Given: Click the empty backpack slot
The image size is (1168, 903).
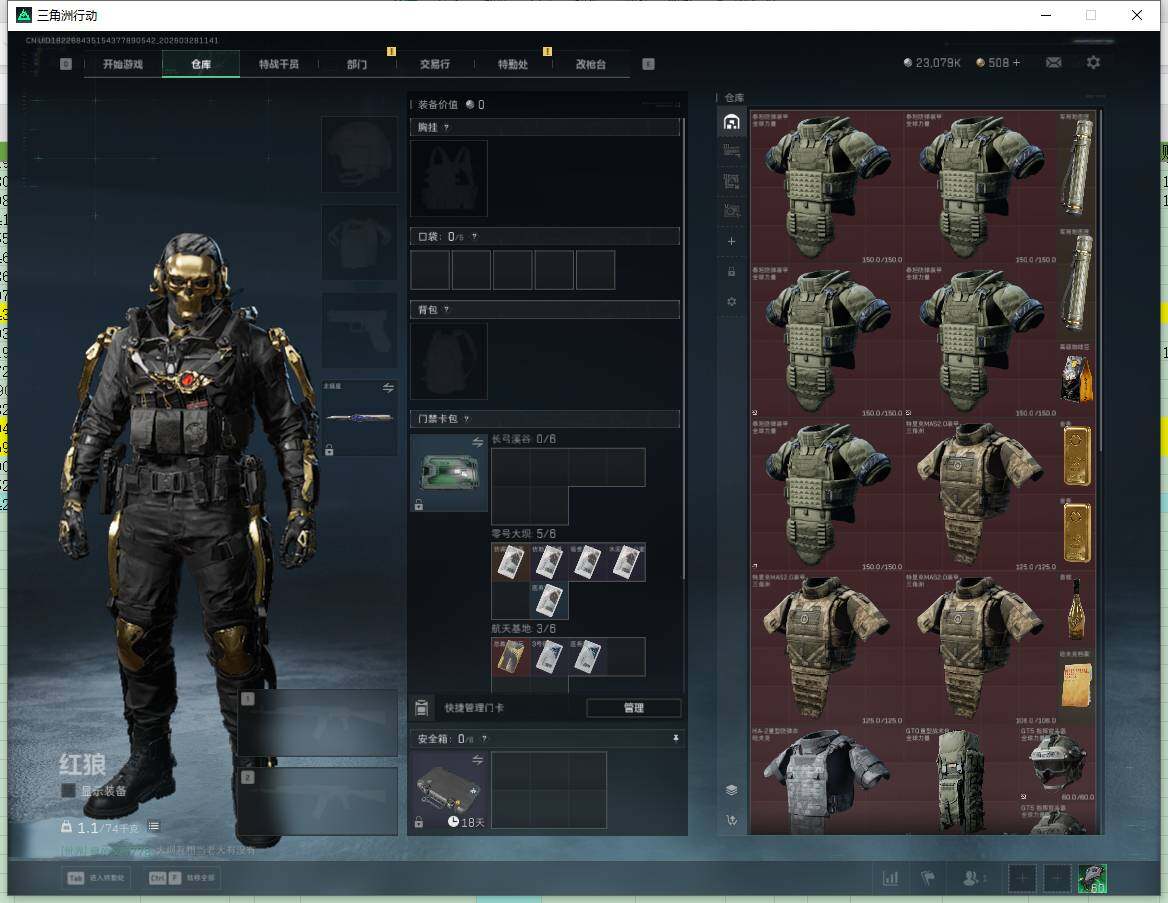Looking at the screenshot, I should 448,361.
